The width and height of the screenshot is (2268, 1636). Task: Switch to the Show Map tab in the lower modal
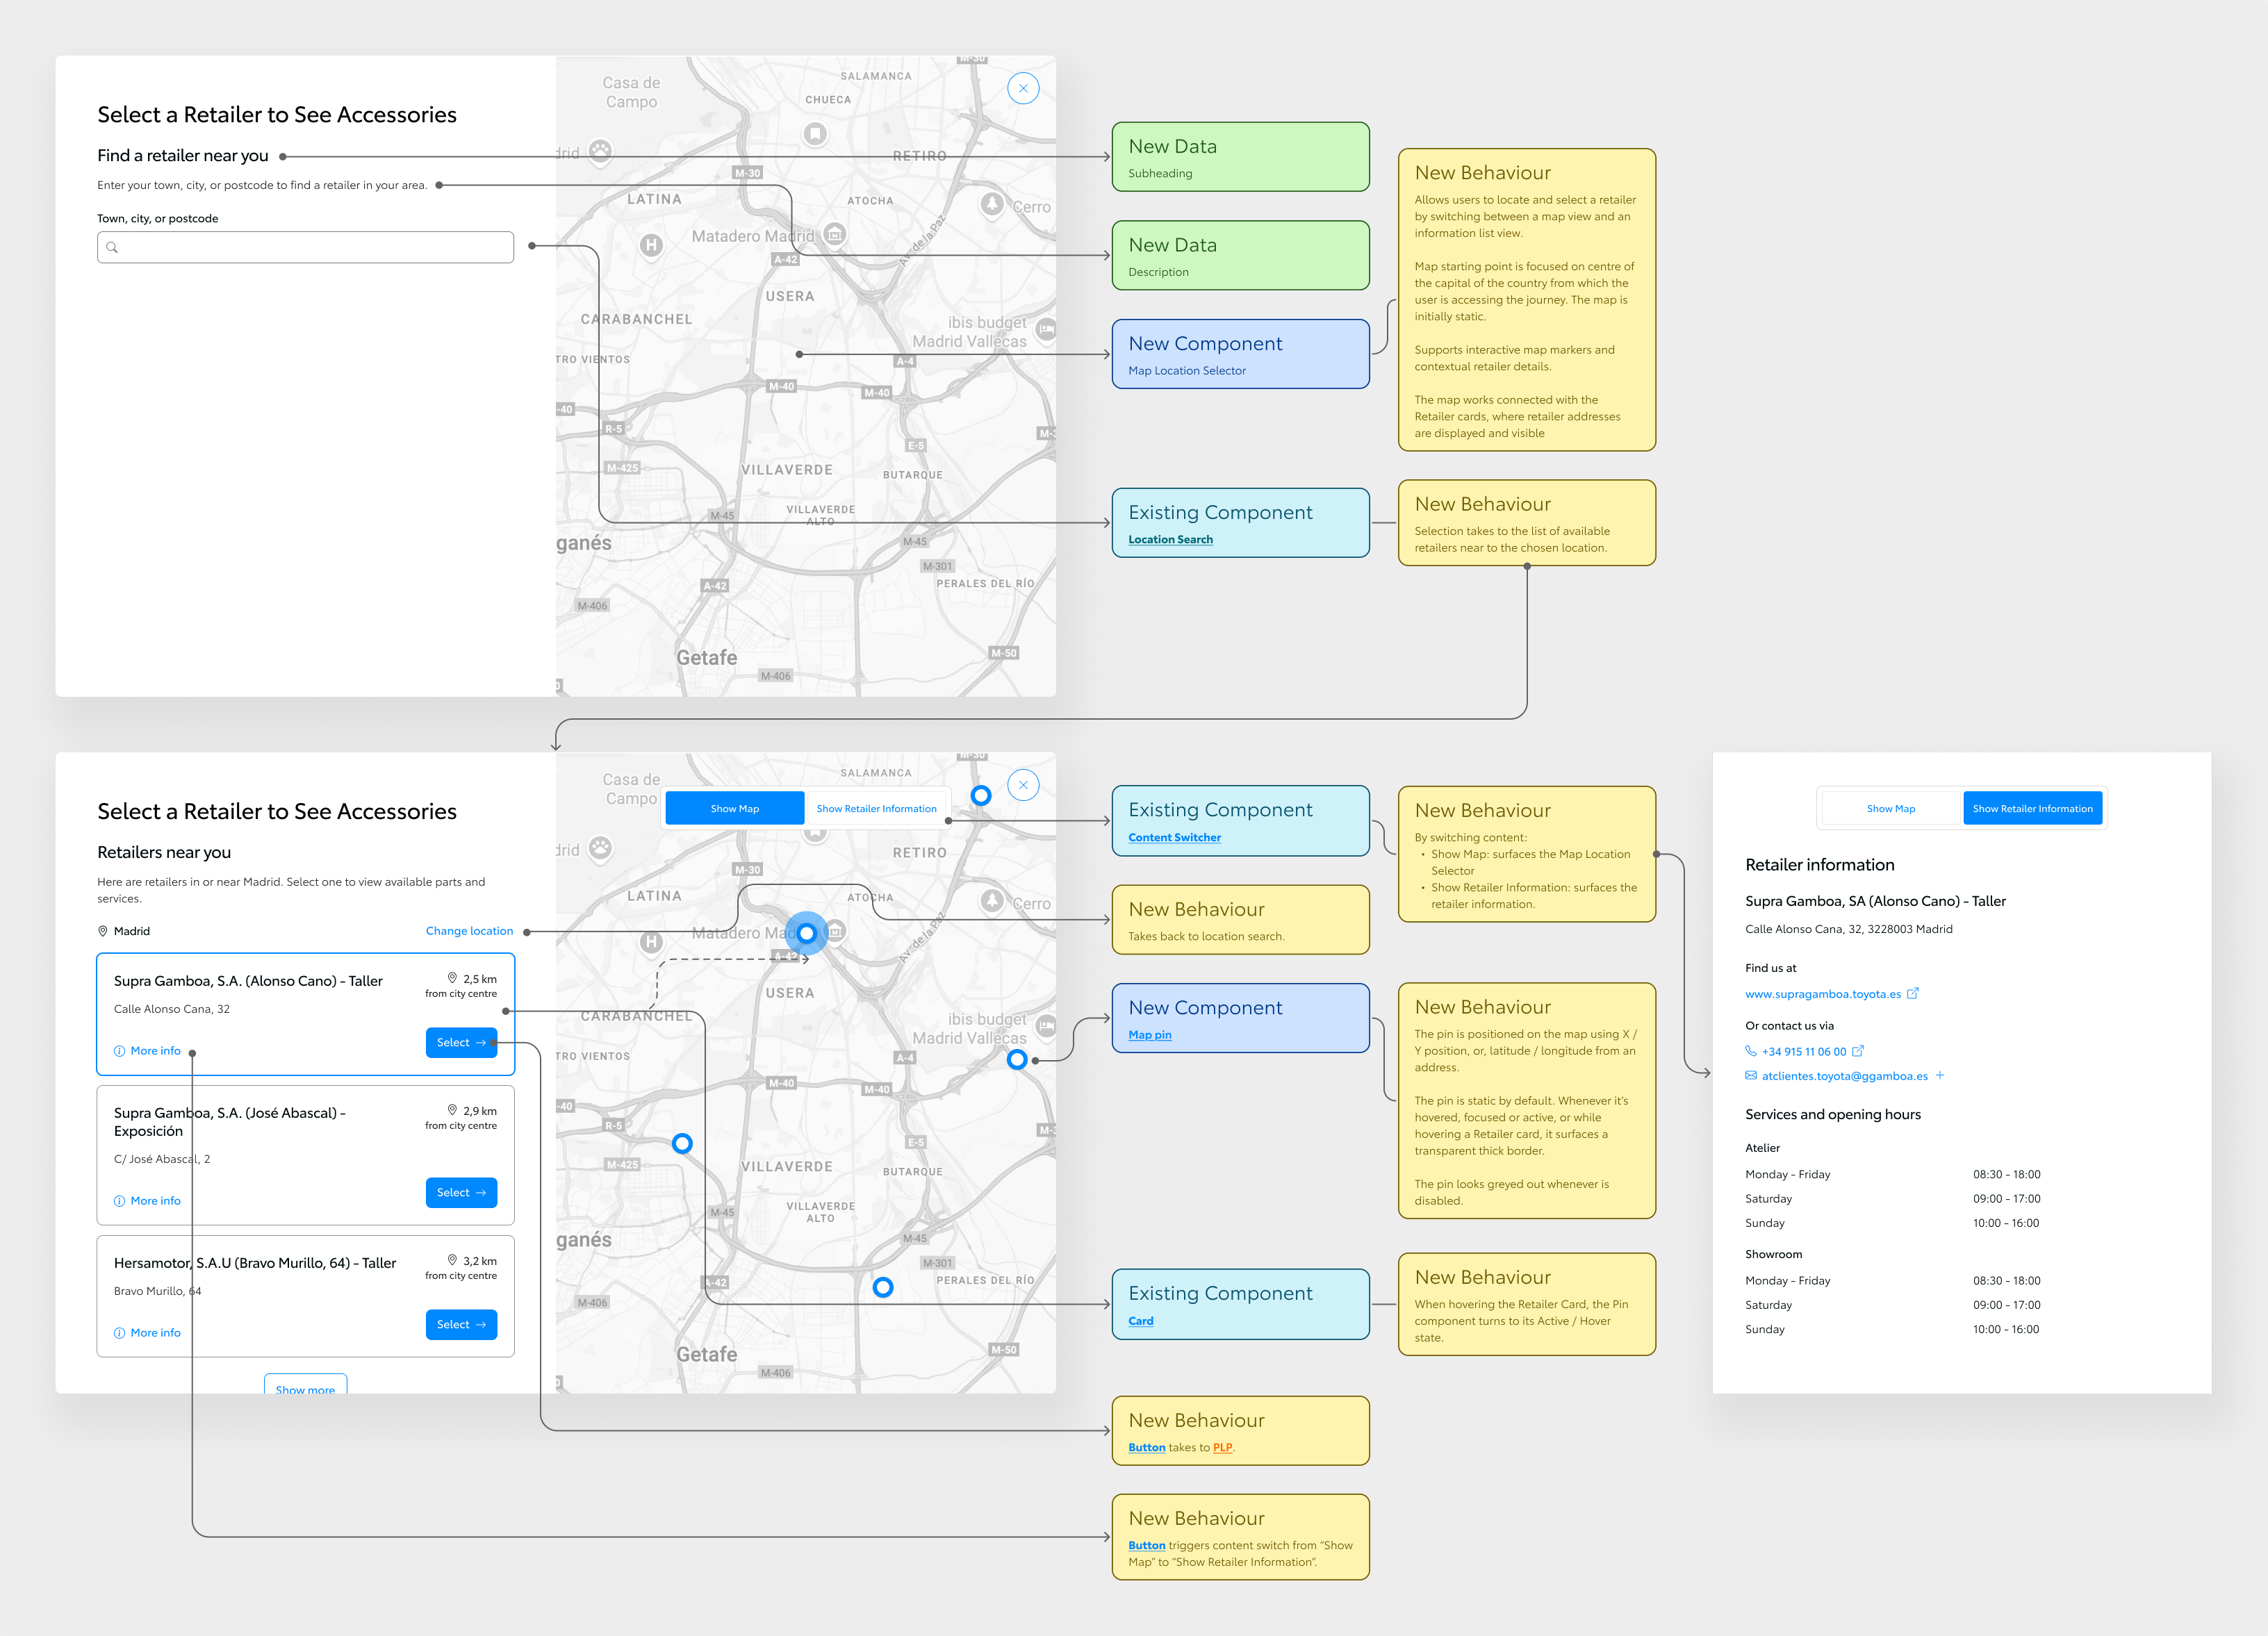click(734, 809)
